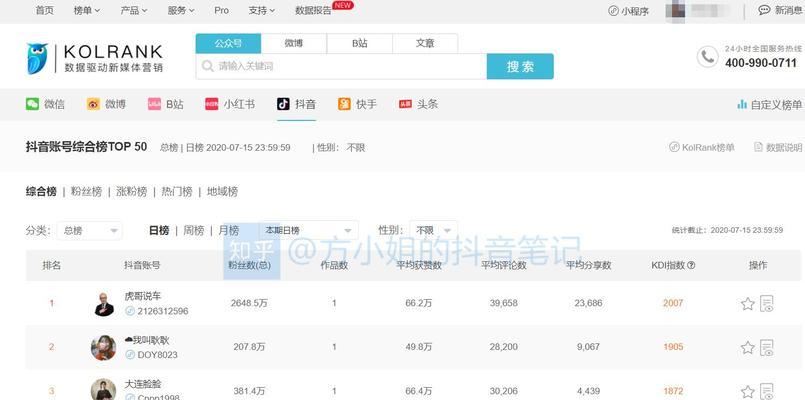Viewport: 805px width, 400px height.
Task: Click the mini-program icon in top bar
Action: pyautogui.click(x=613, y=11)
